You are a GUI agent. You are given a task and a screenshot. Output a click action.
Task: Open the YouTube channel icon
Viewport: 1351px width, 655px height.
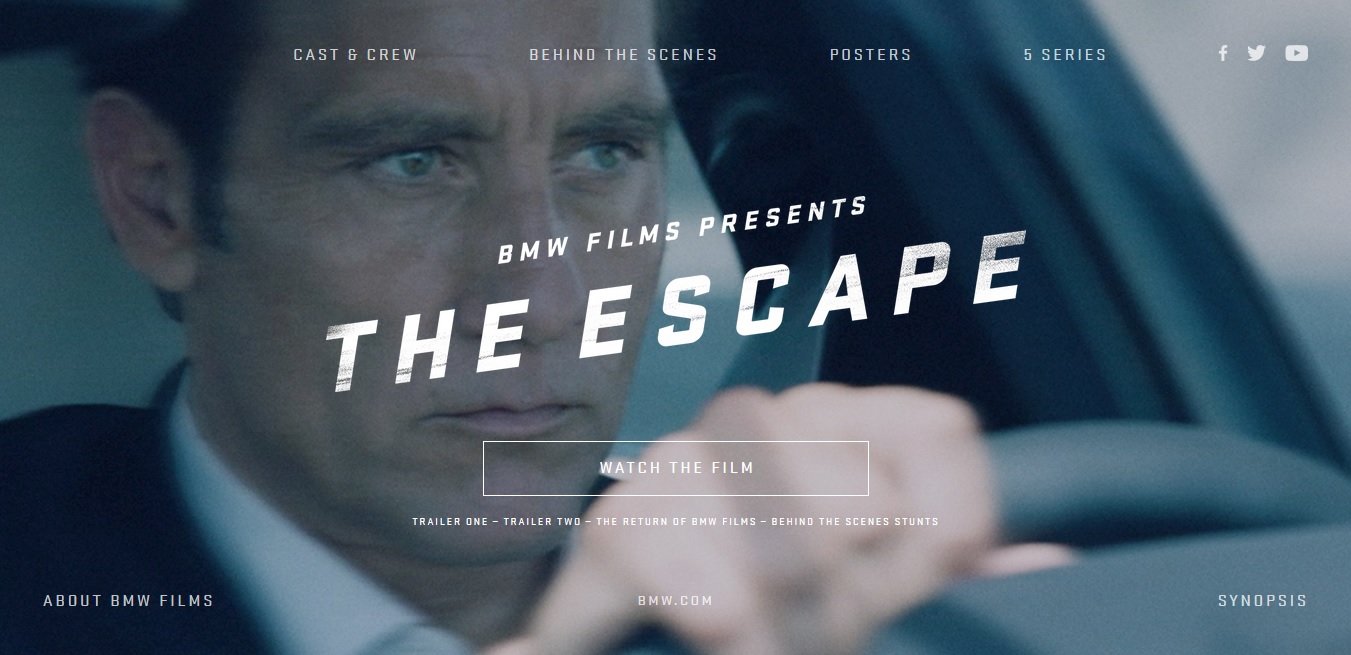click(x=1297, y=54)
